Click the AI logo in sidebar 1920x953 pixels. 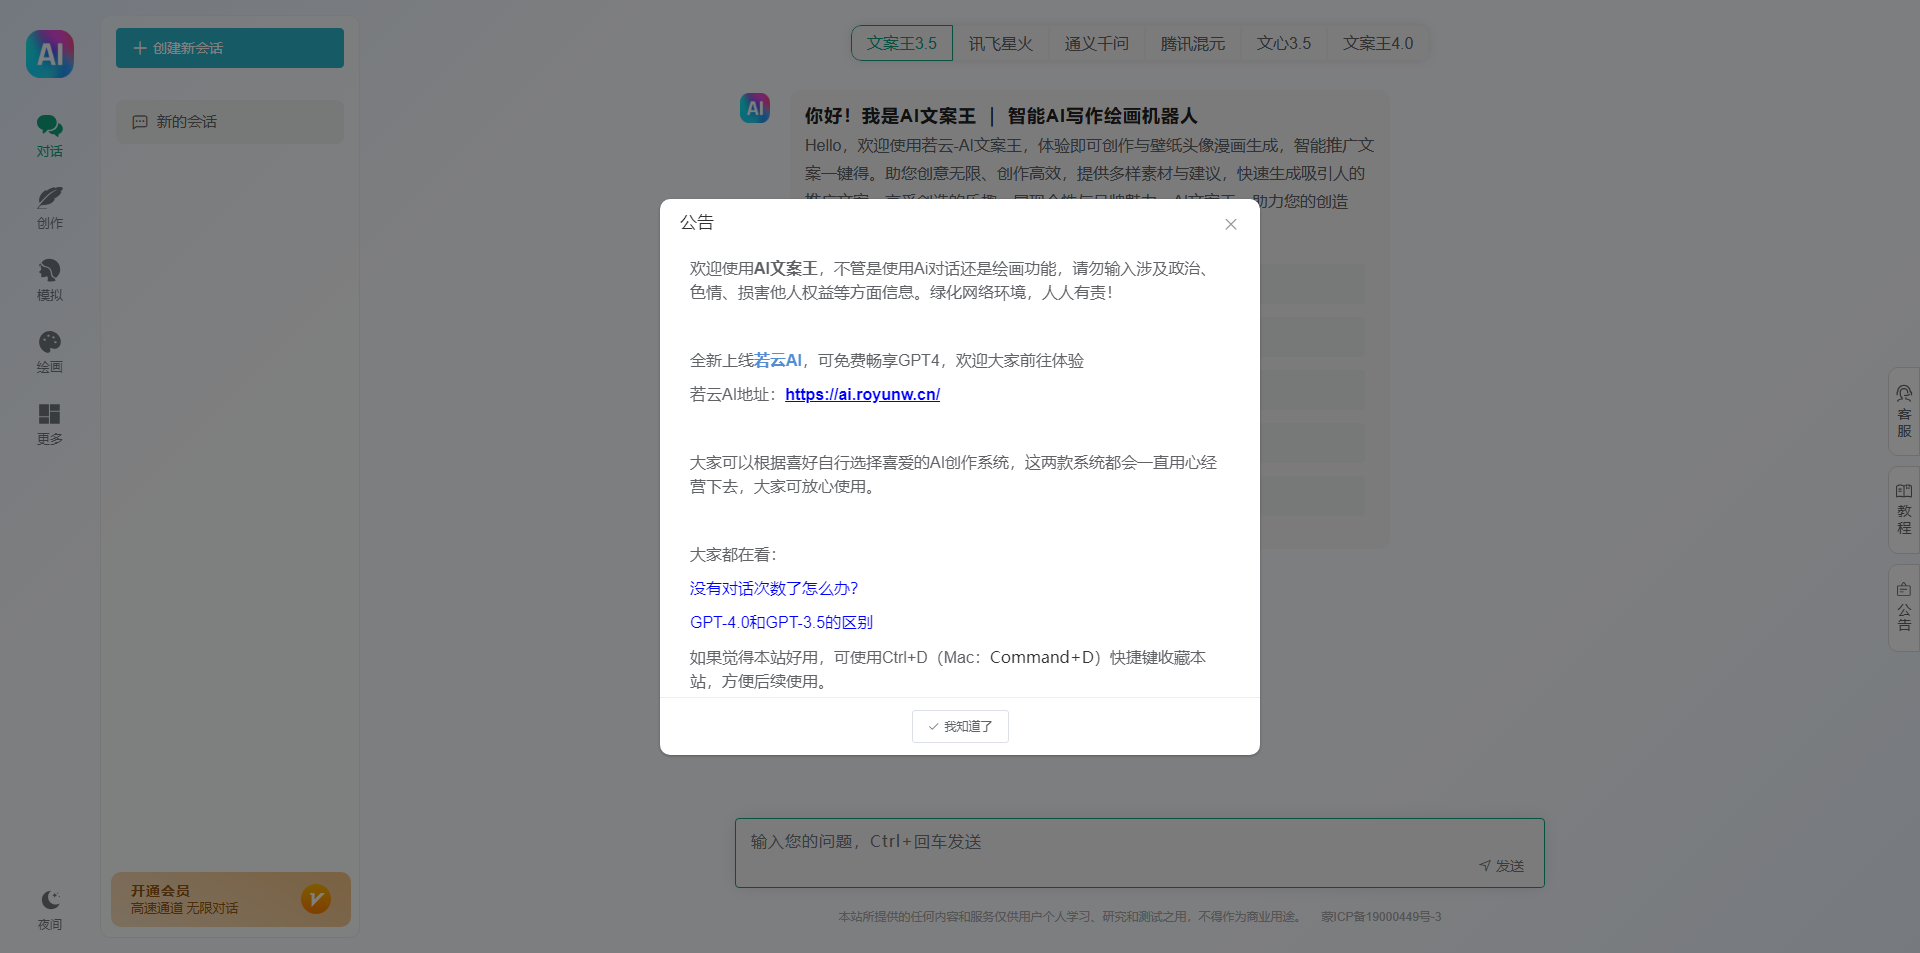(50, 54)
